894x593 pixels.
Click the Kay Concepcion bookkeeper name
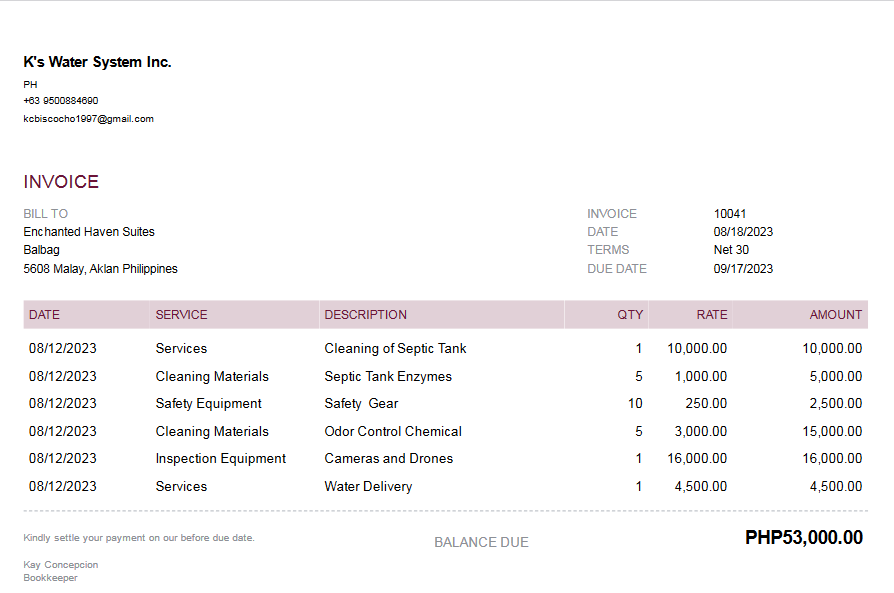click(61, 565)
